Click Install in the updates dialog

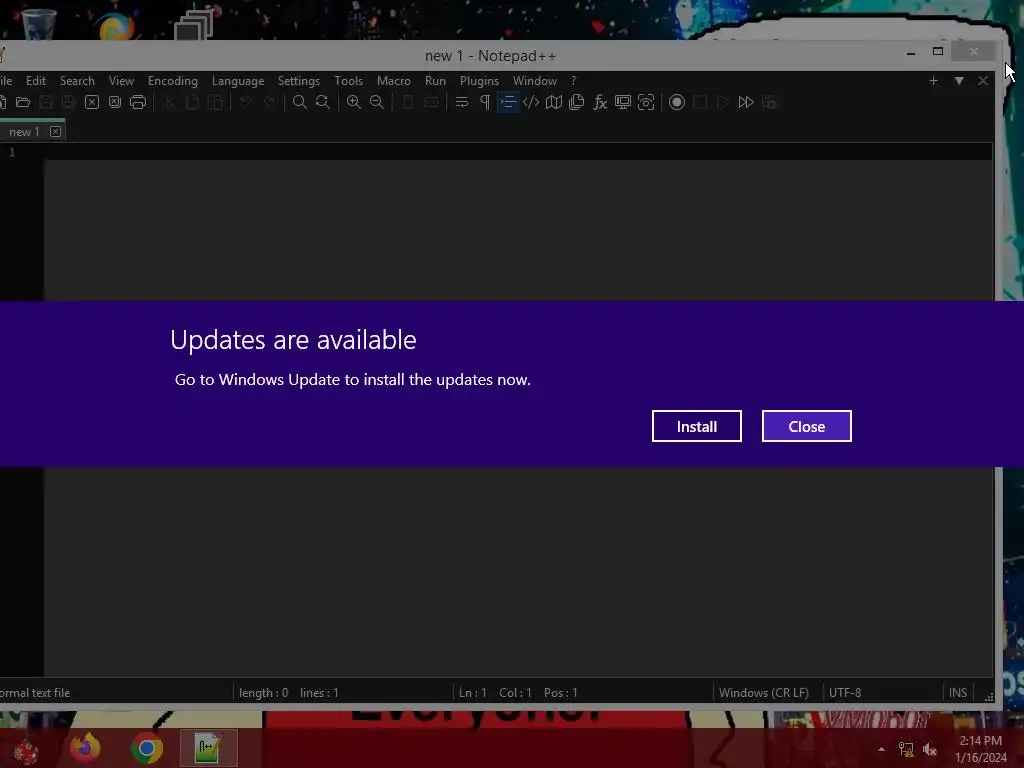tap(696, 426)
